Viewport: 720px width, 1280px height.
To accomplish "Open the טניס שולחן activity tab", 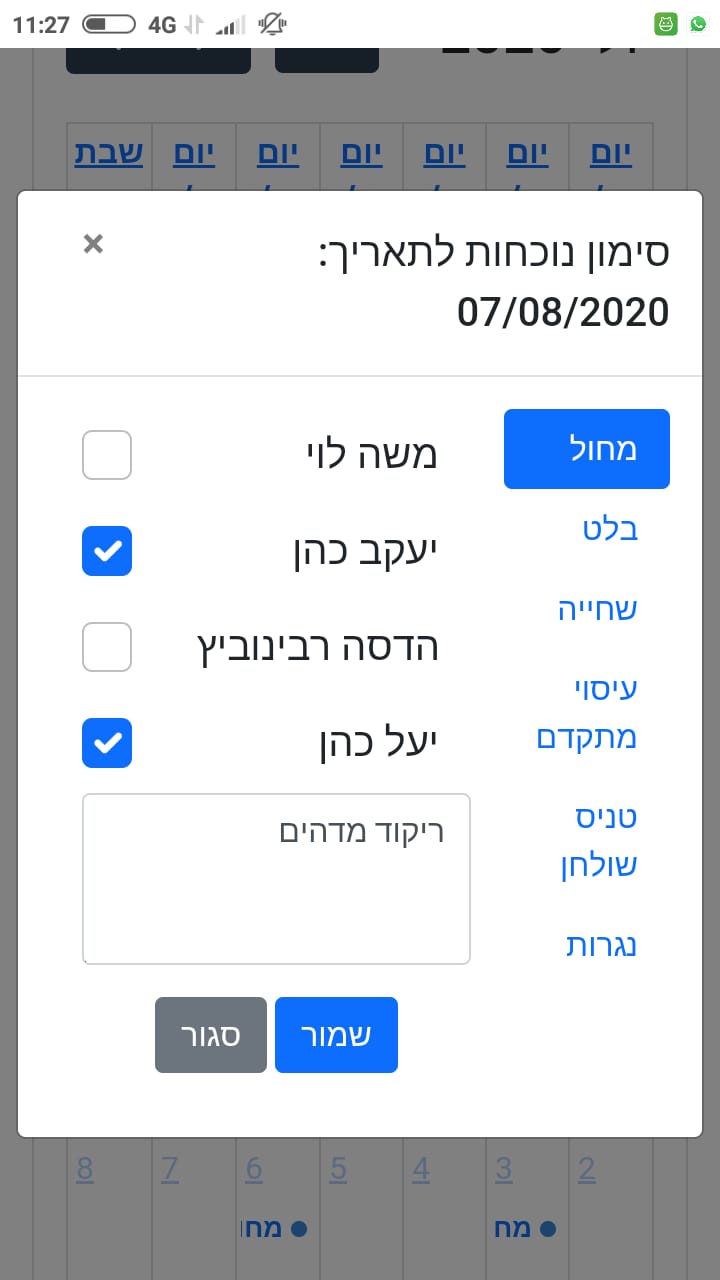I will (598, 841).
